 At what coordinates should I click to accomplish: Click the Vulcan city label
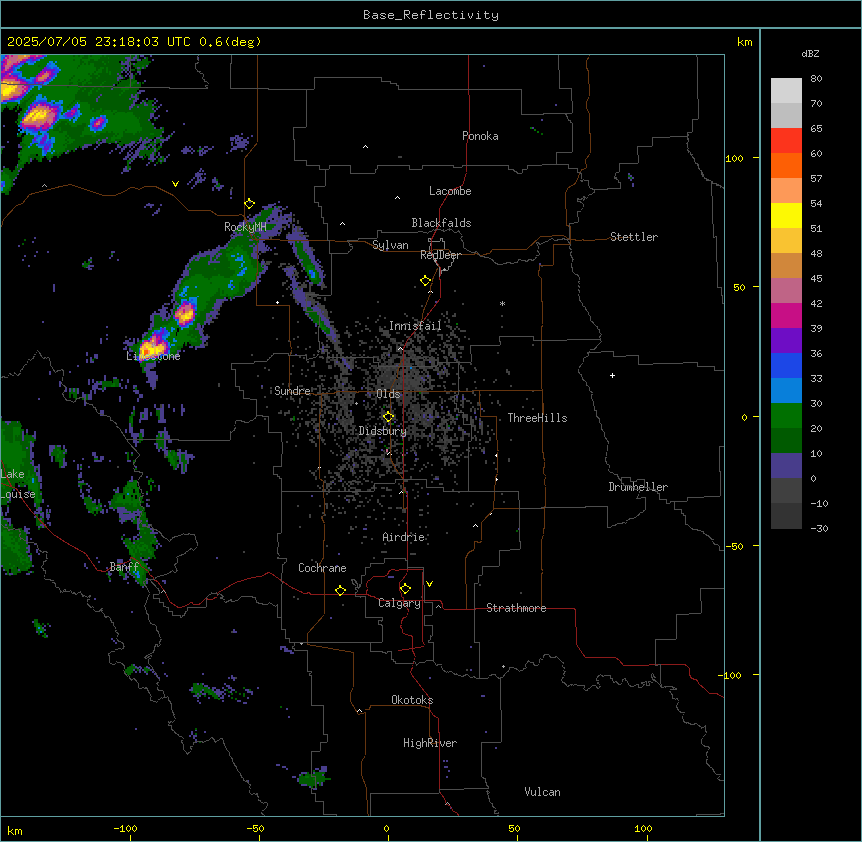pos(543,792)
